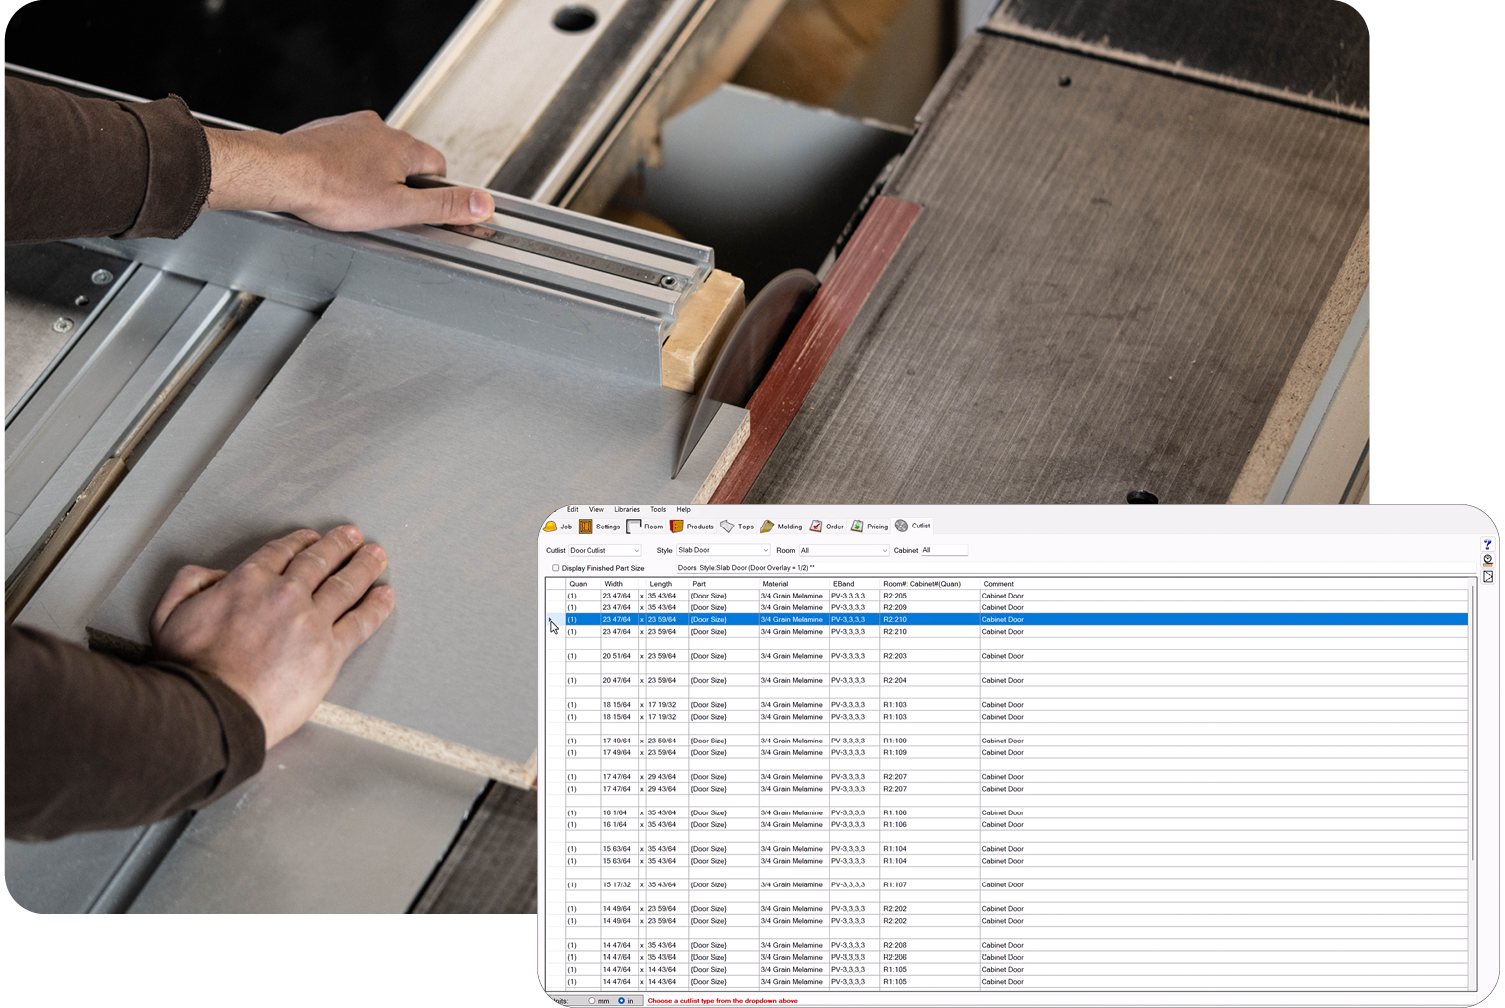Click the Material column header
Viewport: 1505px width, 1008px height.
click(x=775, y=584)
